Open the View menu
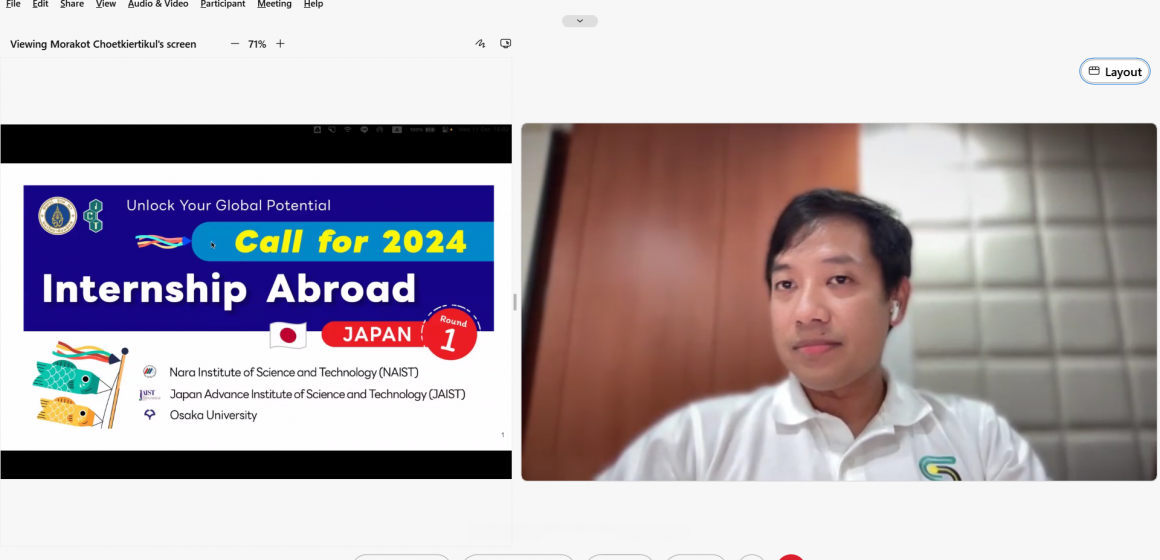This screenshot has height=560, width=1160. pyautogui.click(x=106, y=4)
